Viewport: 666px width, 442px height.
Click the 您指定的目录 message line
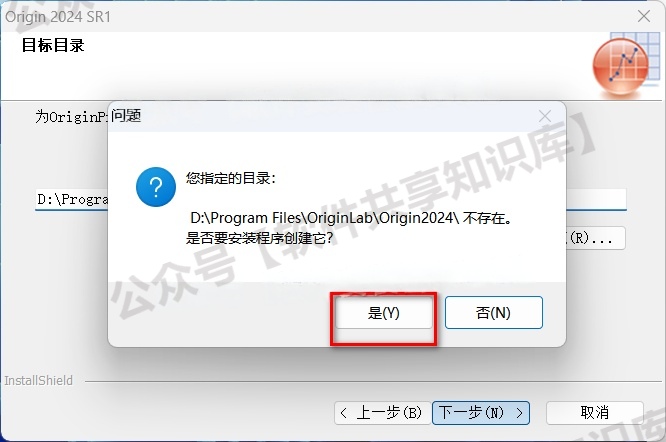coord(231,178)
